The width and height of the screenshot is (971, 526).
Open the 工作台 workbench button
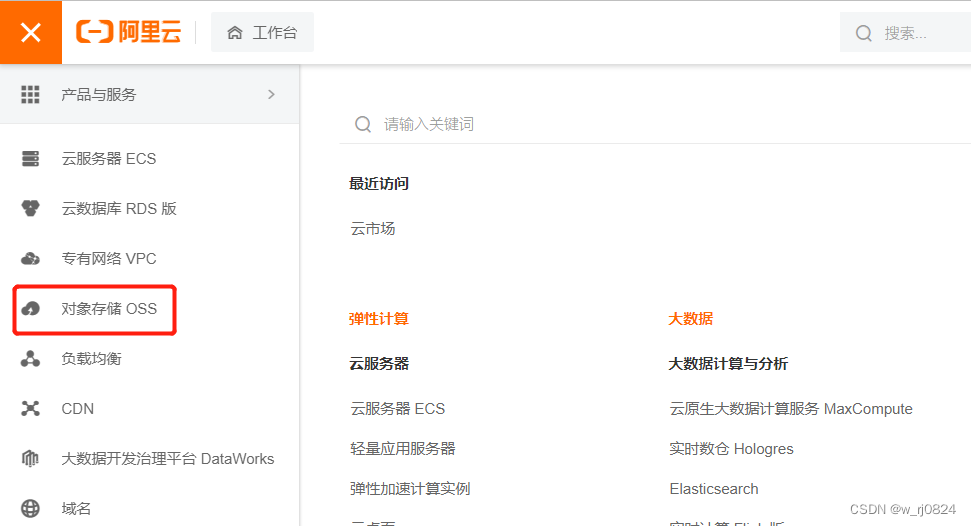[x=262, y=32]
